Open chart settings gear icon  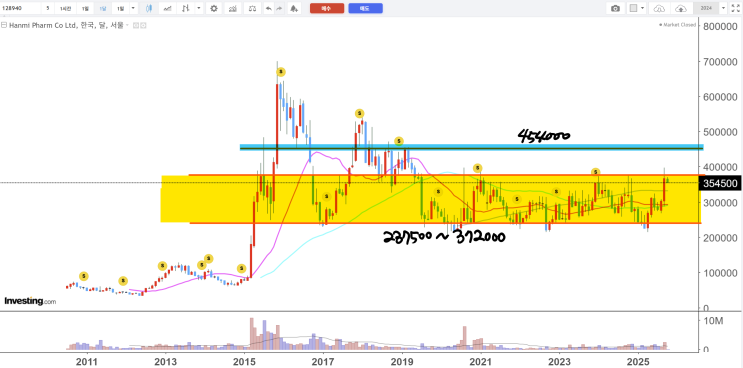pyautogui.click(x=214, y=8)
